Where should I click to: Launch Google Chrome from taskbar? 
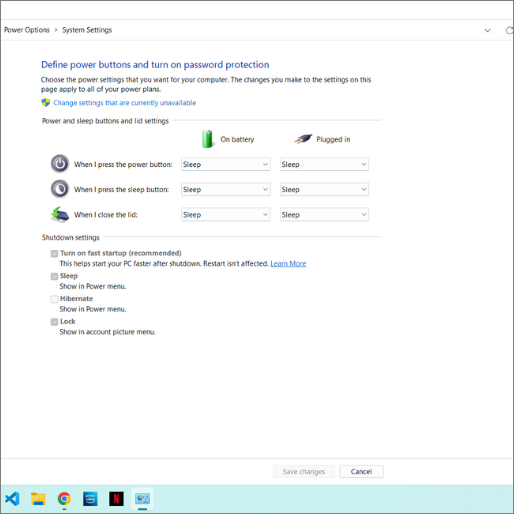(64, 499)
